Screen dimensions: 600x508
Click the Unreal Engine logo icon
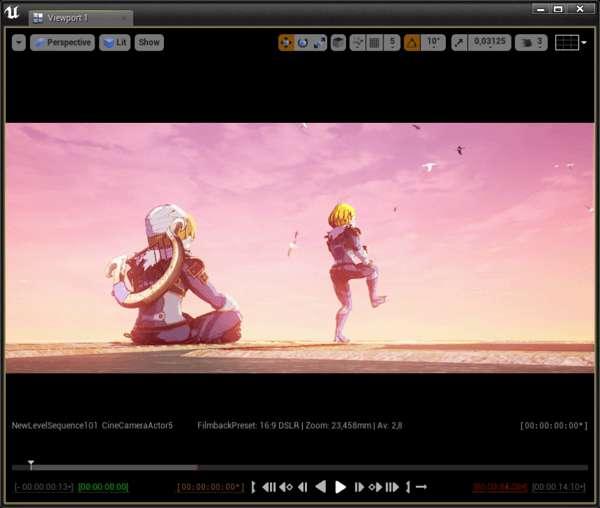coord(12,11)
